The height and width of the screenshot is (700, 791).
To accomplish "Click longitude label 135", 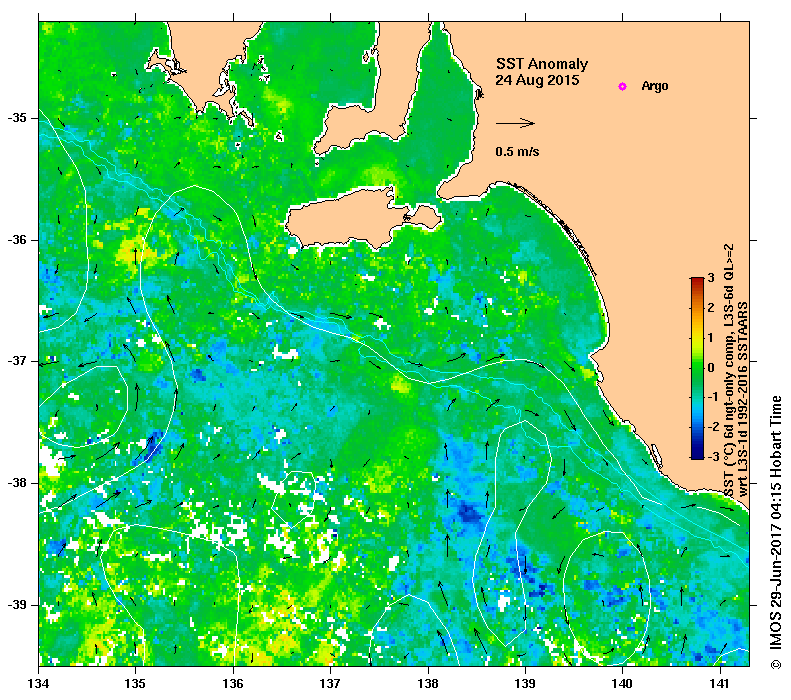I will 135,684.
